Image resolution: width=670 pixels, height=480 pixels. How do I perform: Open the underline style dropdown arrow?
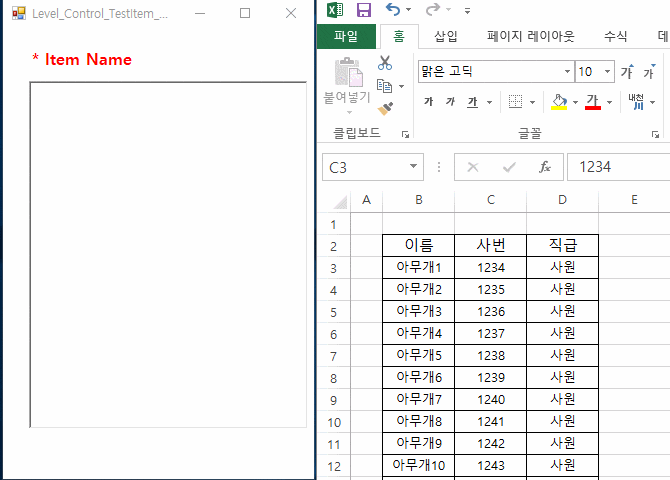point(489,102)
